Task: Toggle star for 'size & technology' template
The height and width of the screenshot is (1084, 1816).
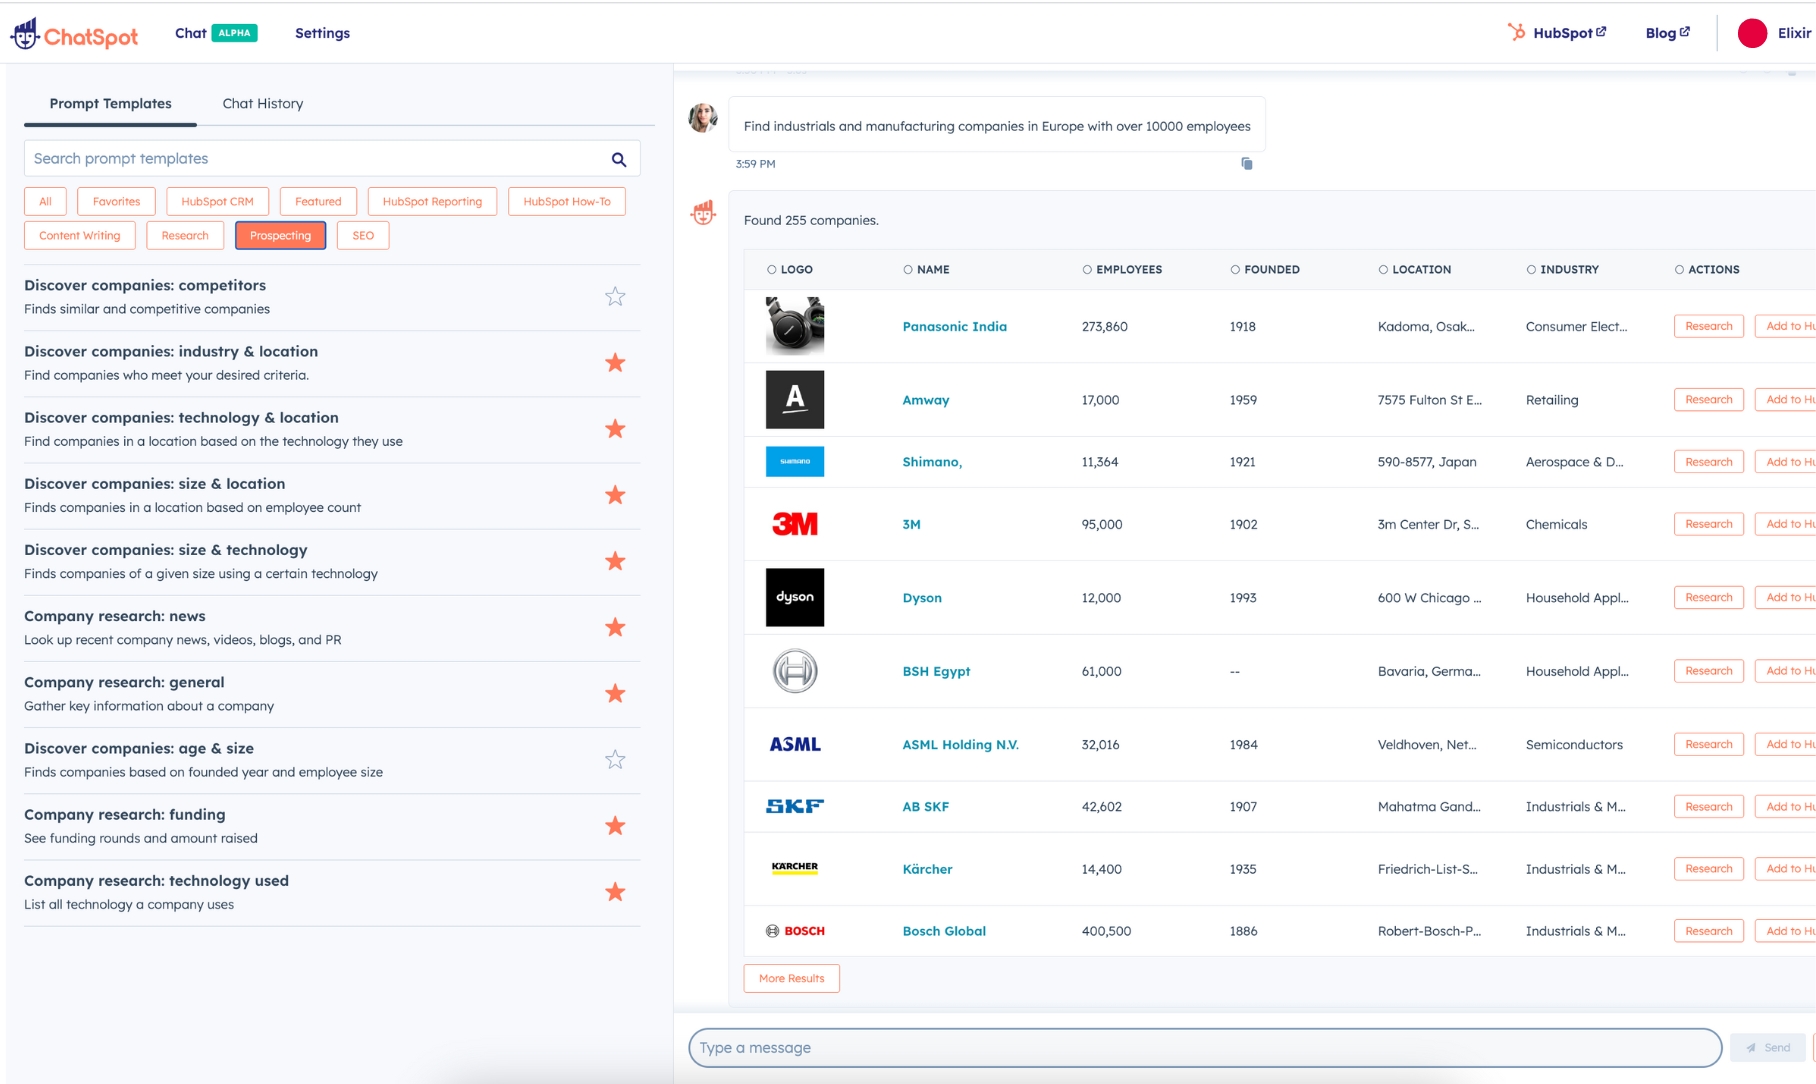Action: click(x=615, y=561)
